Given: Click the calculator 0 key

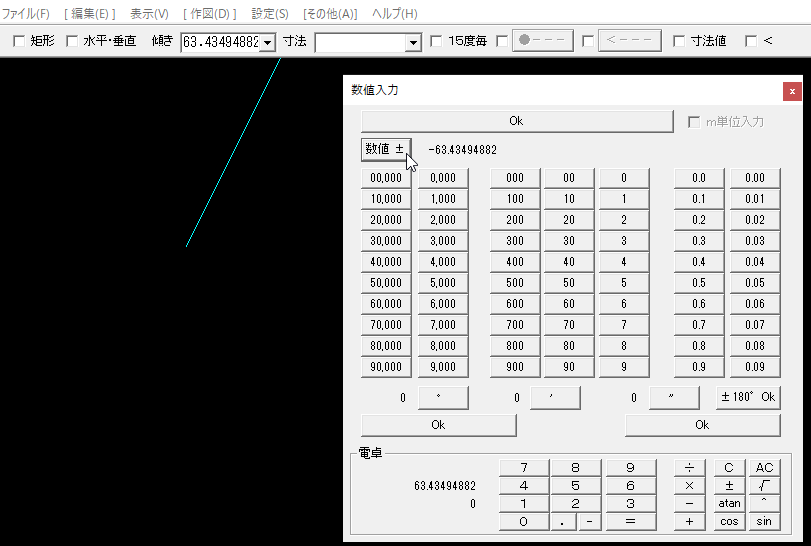Looking at the screenshot, I should click(523, 522).
